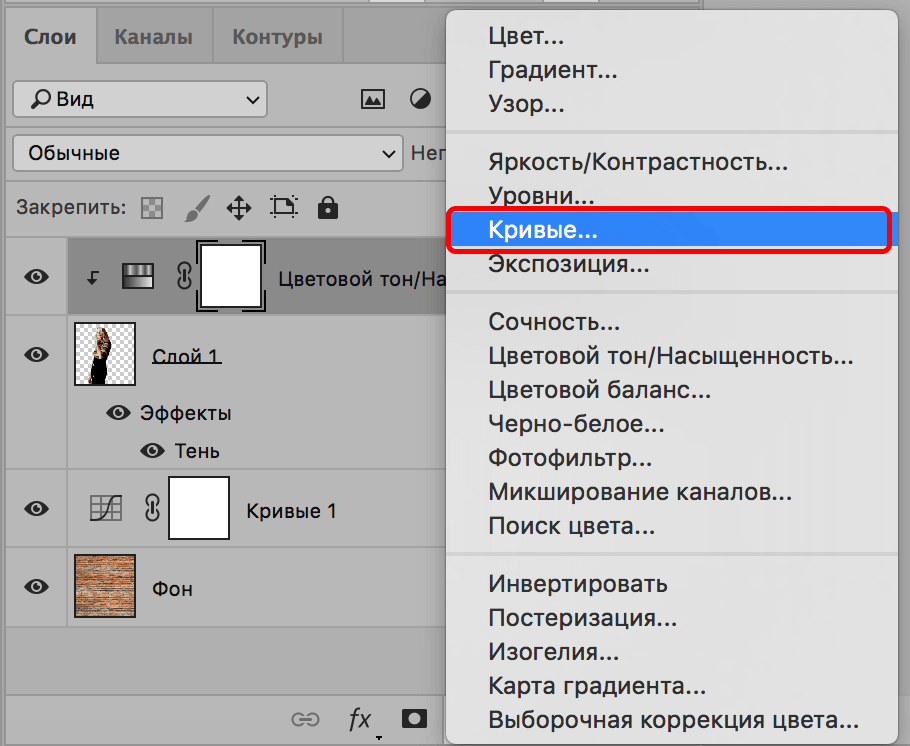Hide the Кривые 1 layer
The height and width of the screenshot is (746, 910).
[x=37, y=509]
